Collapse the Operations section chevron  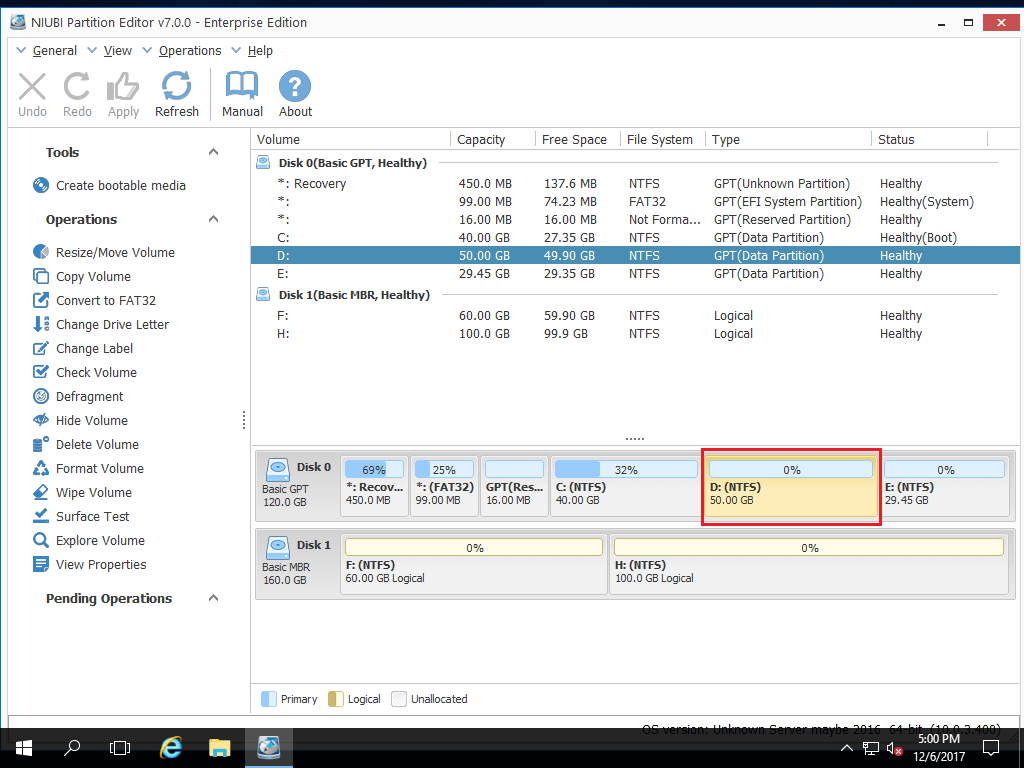click(213, 219)
